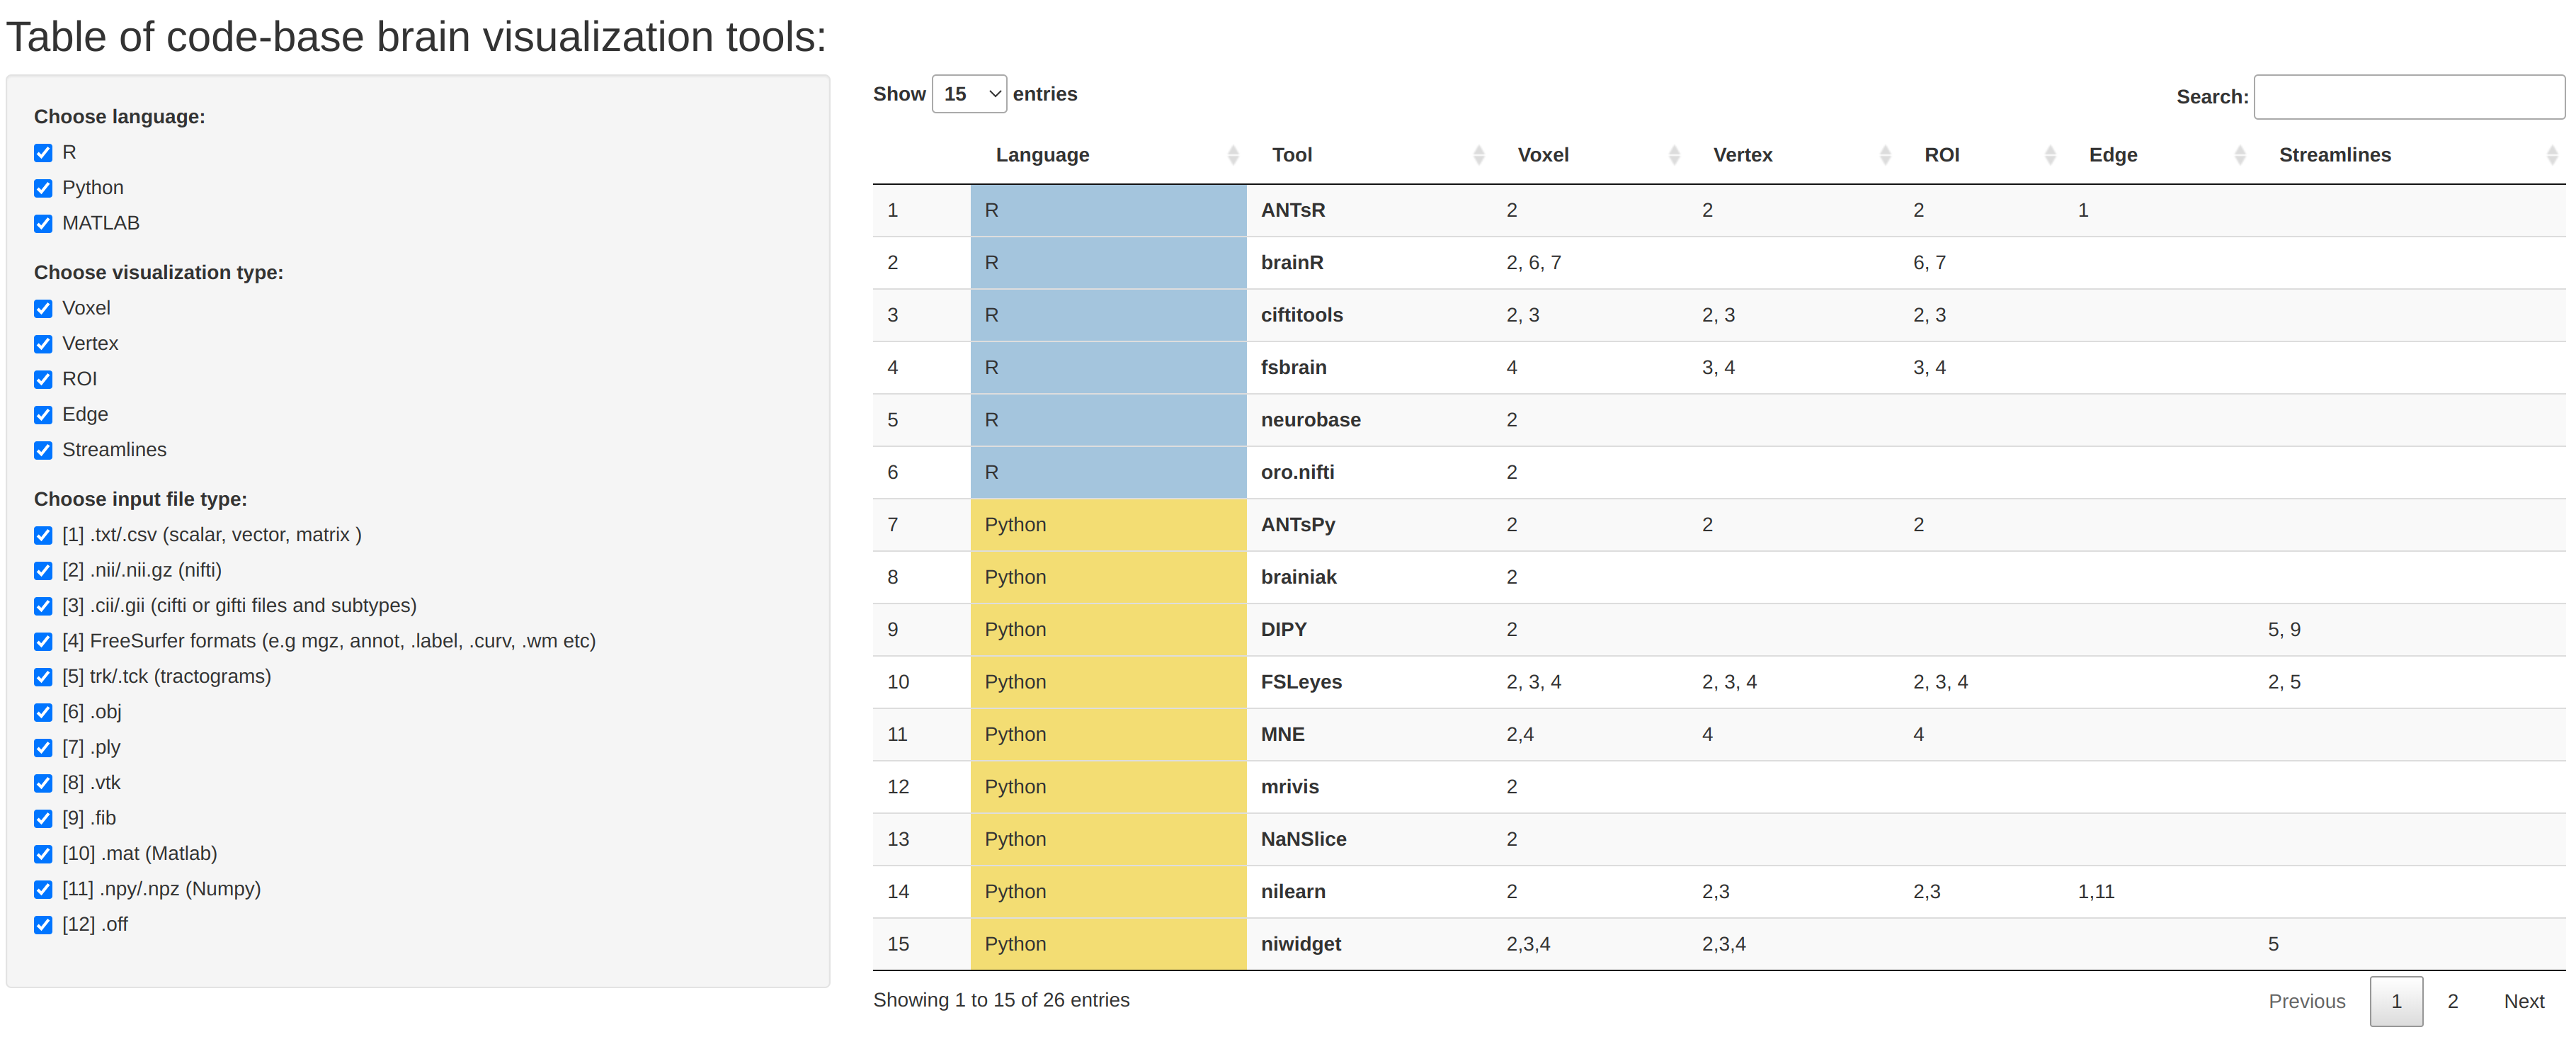Viewport: 2576px width, 1054px height.
Task: Click the niwidget tool name
Action: pos(1300,944)
